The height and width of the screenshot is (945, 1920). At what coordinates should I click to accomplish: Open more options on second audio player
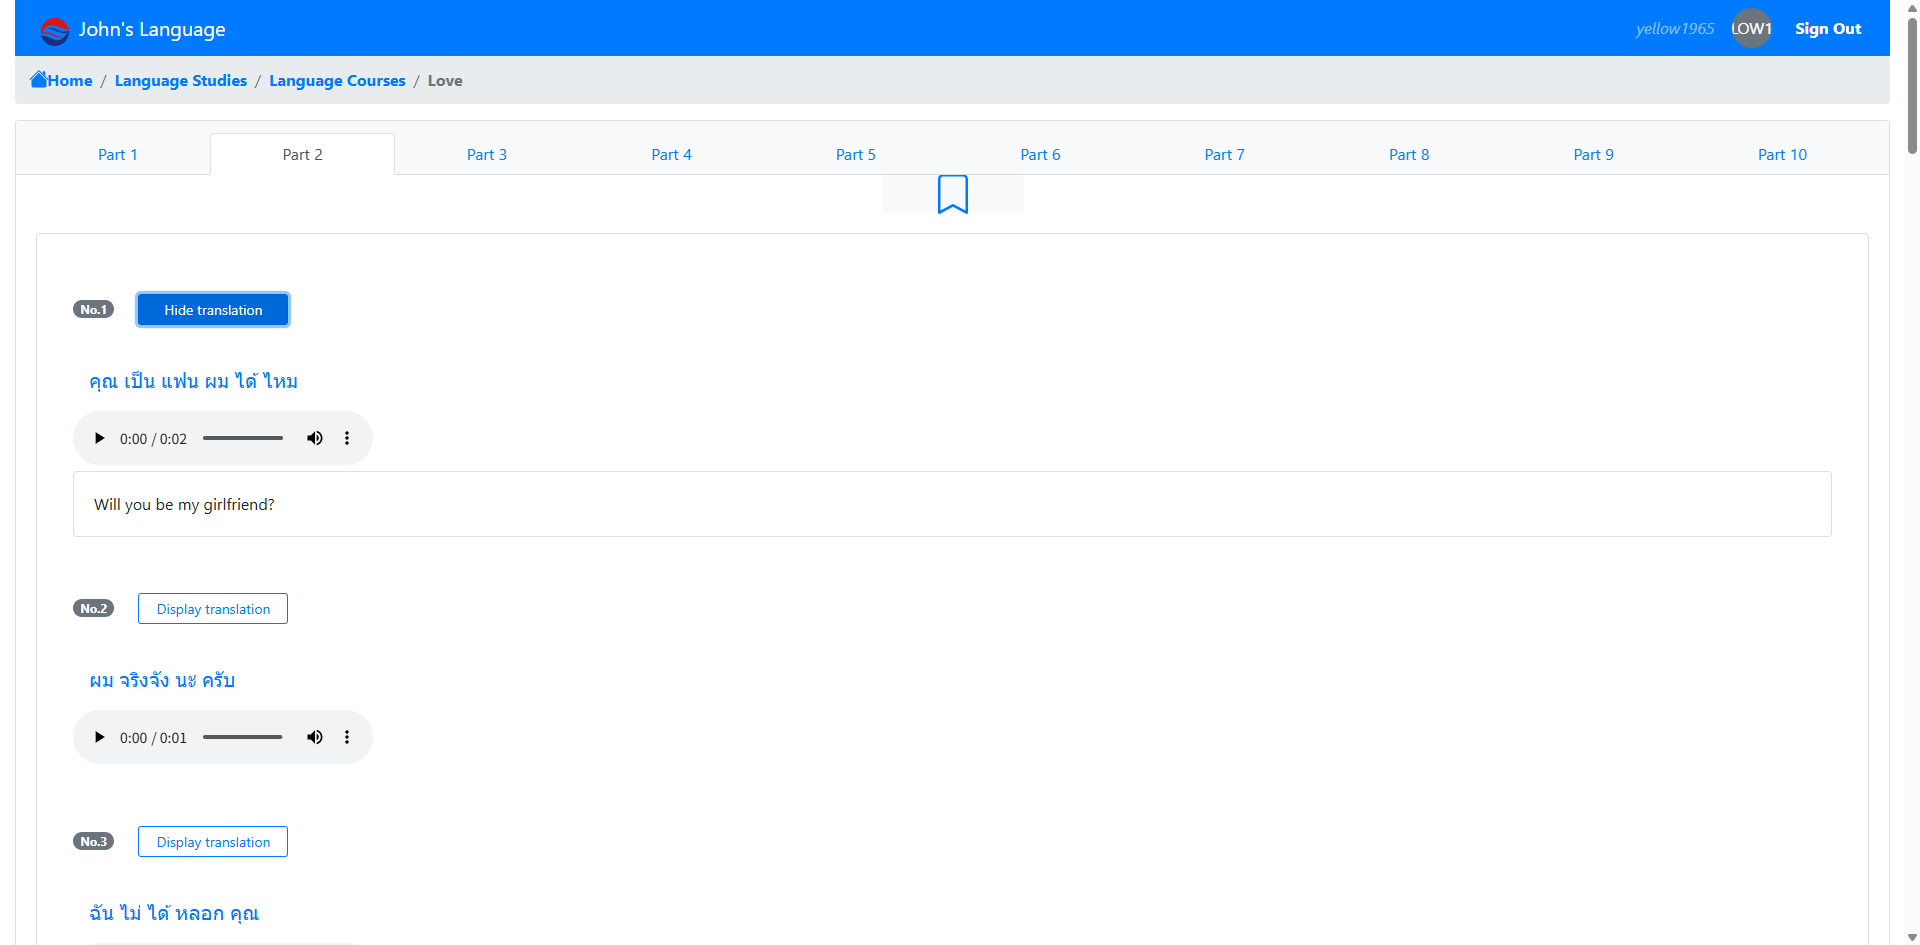click(x=347, y=737)
